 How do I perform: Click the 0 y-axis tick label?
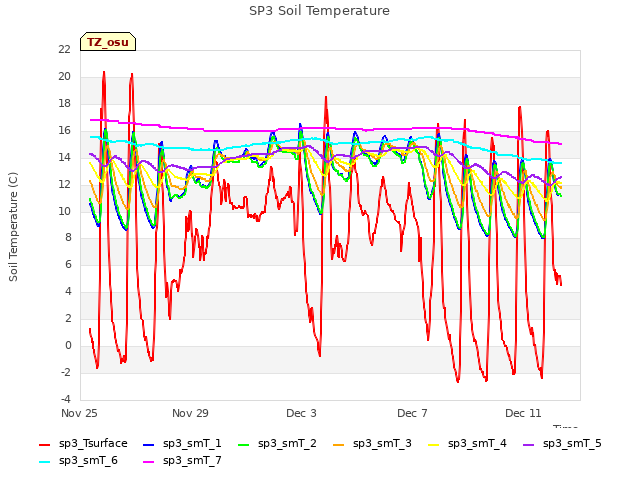point(68,345)
